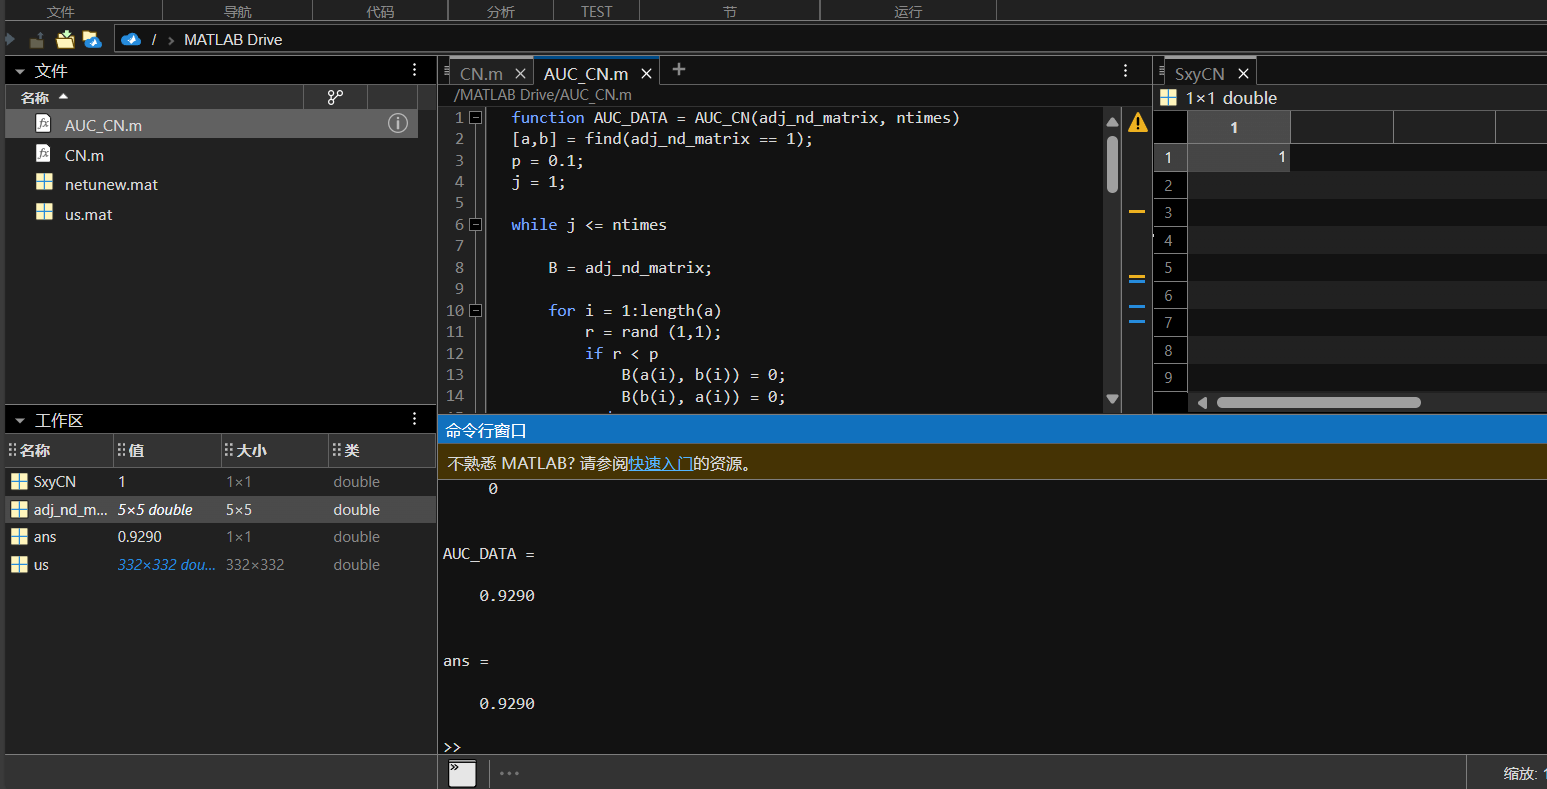Click variable editor scroll left arrow
Viewport: 1547px width, 789px height.
click(x=1202, y=403)
